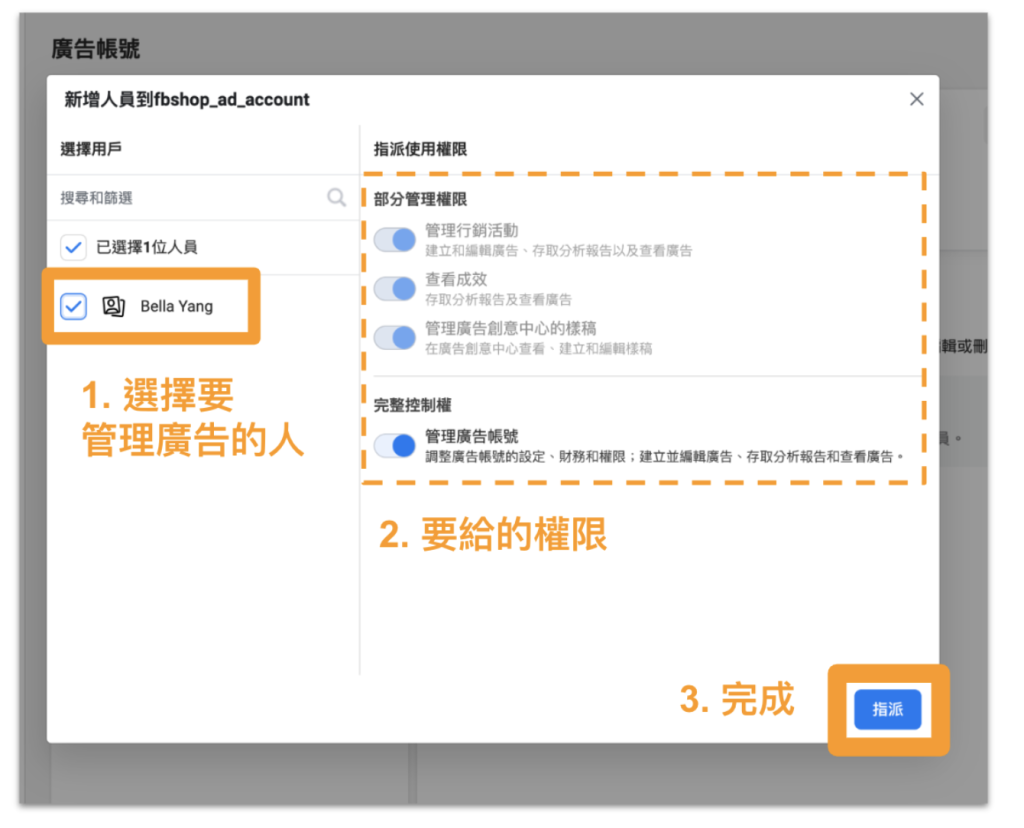Disable the 管理行銷活動 permission switch
Image resolution: width=1024 pixels, height=828 pixels.
[397, 240]
